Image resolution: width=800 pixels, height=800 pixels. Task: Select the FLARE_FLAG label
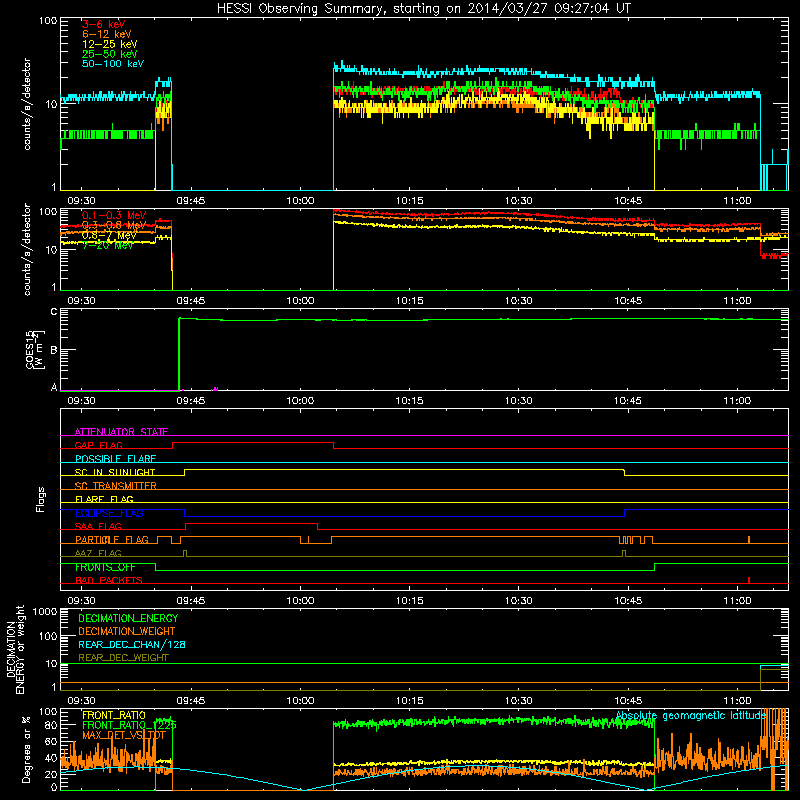[x=104, y=499]
